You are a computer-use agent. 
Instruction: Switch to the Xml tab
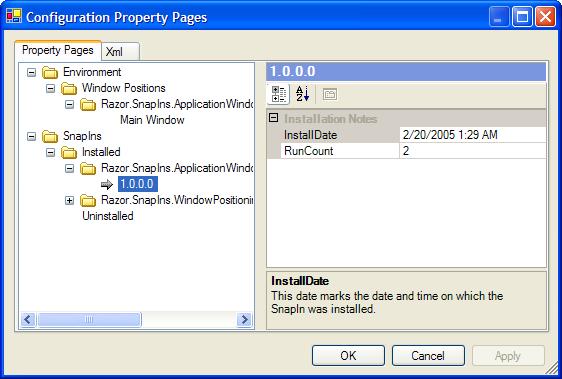[120, 51]
